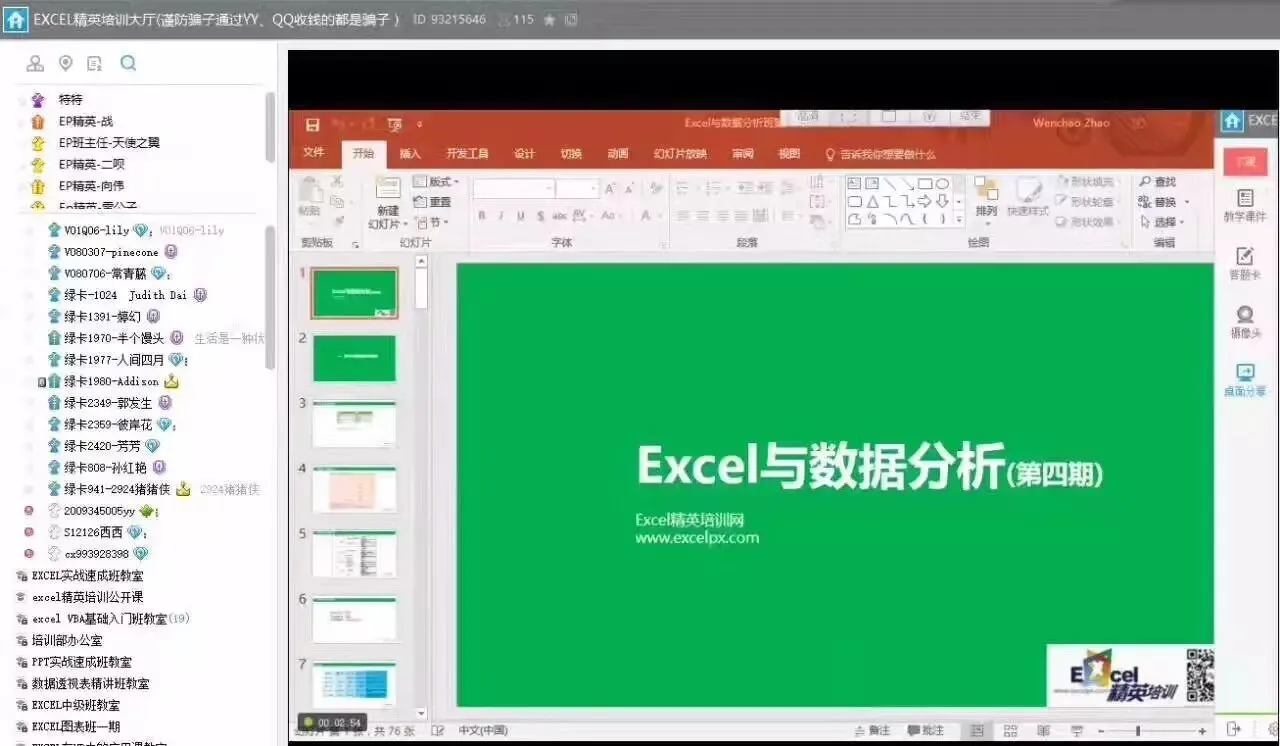Viewport: 1280px width, 746px height.
Task: Select user V080307-pinecone
Action: [x=111, y=252]
